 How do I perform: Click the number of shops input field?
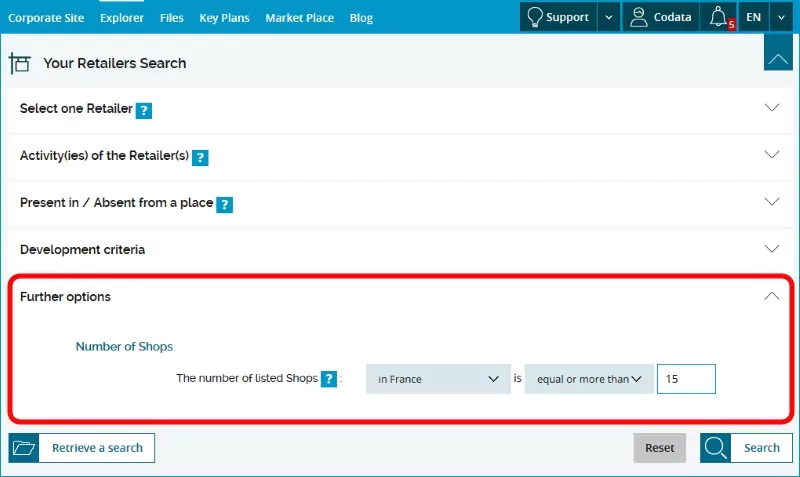(686, 379)
